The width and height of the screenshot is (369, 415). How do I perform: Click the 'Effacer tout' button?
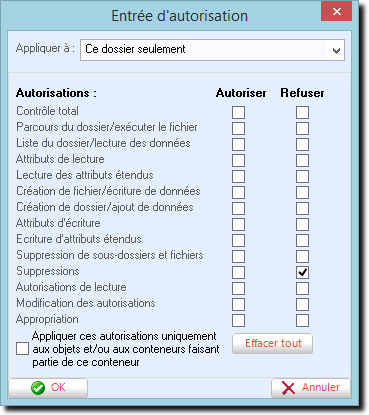(272, 343)
